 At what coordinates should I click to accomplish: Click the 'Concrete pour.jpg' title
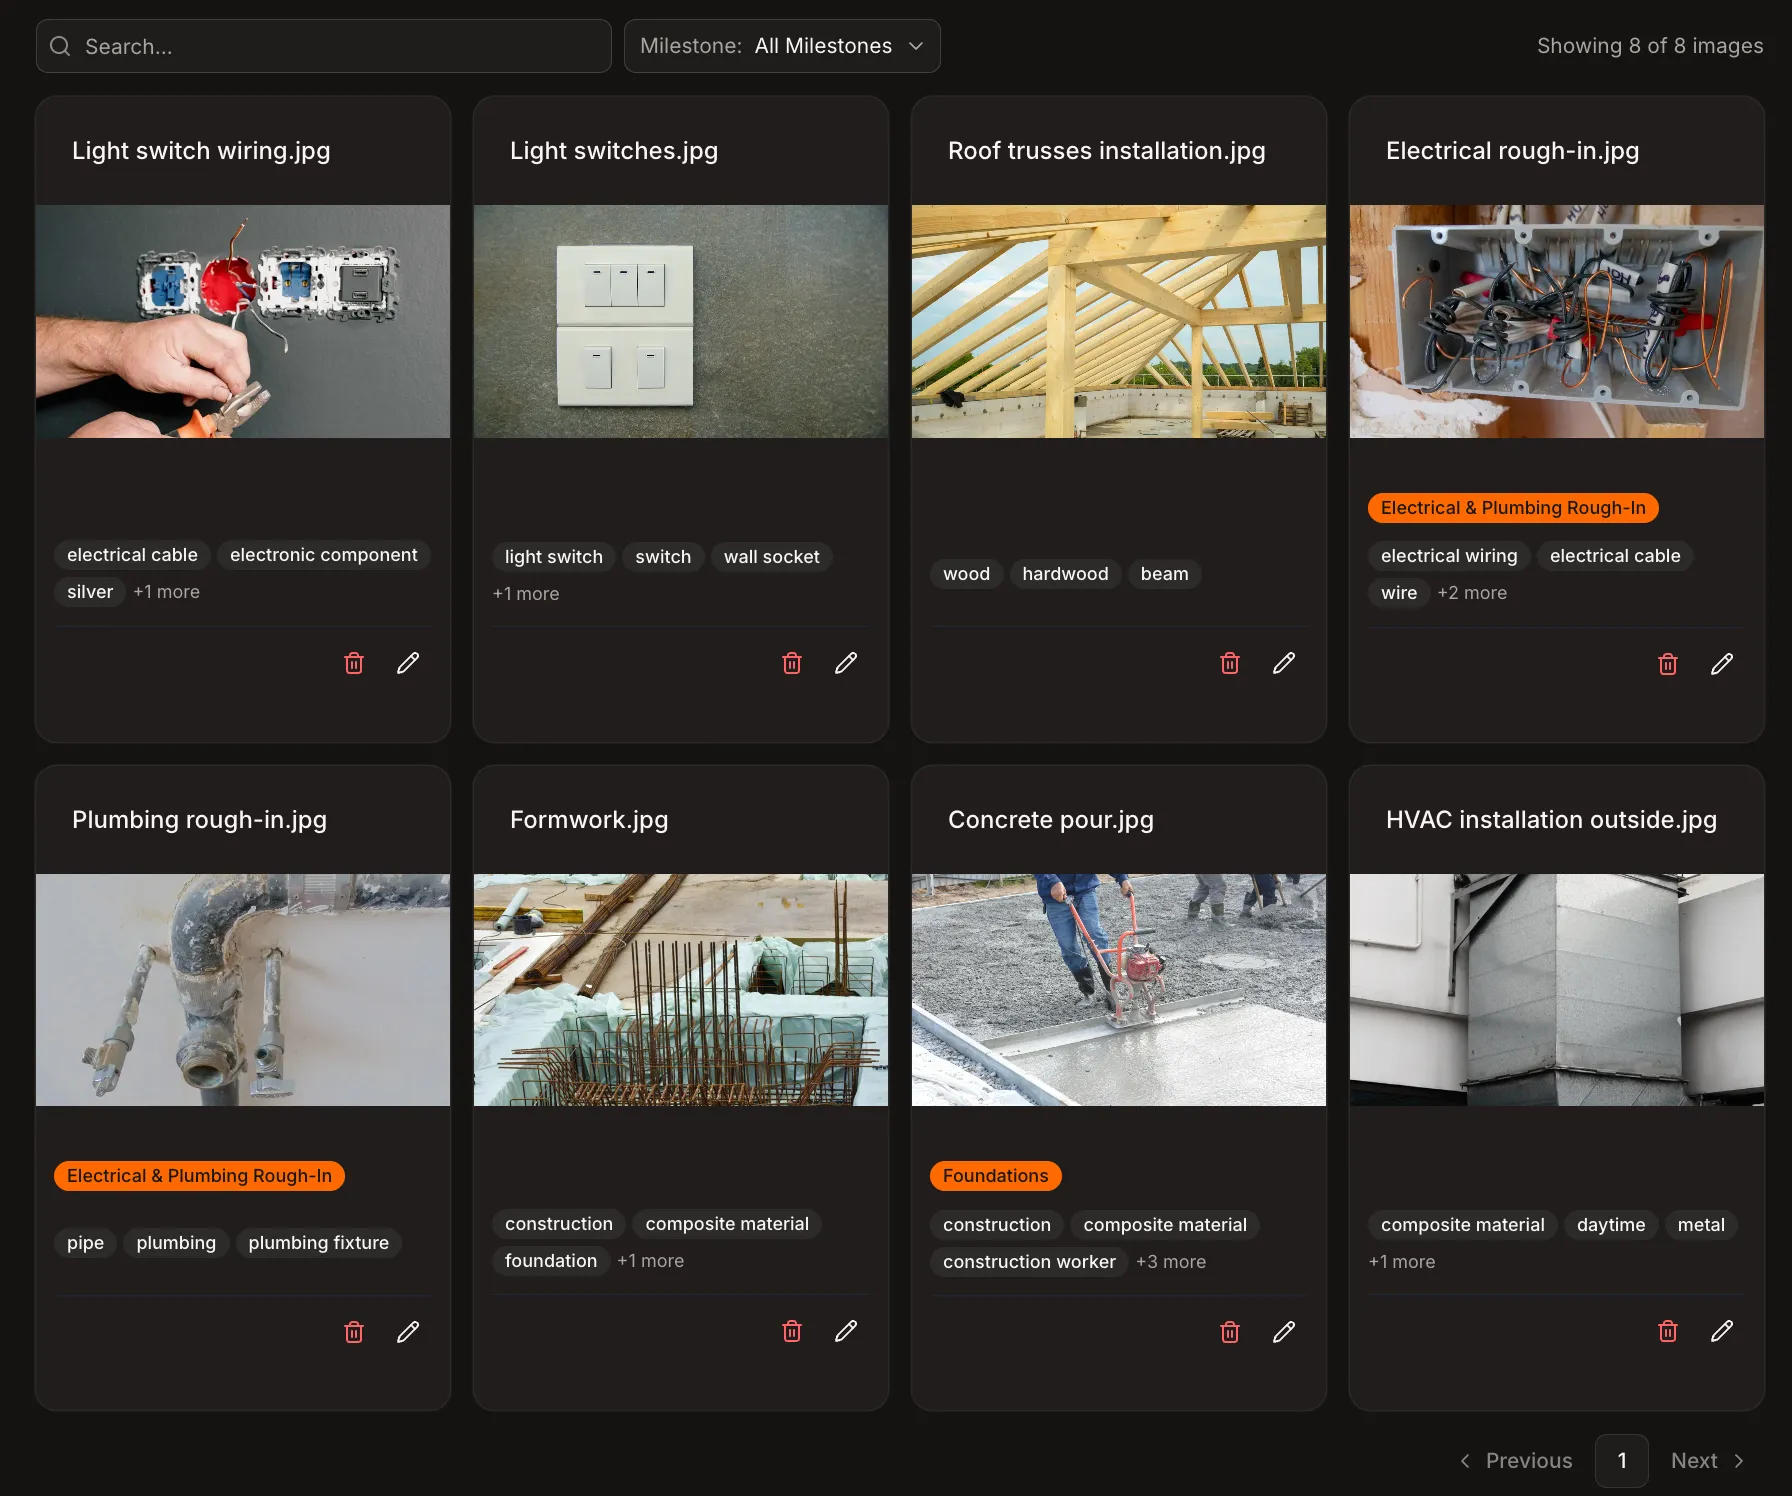click(x=1050, y=820)
